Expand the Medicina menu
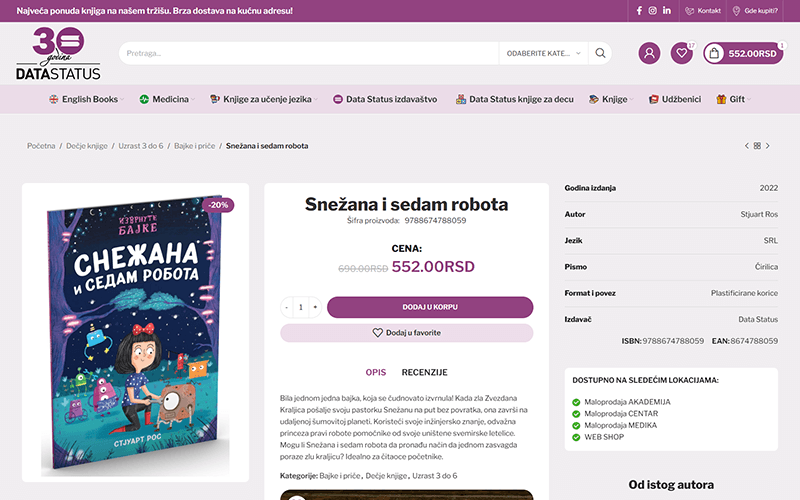The height and width of the screenshot is (500, 800). pos(167,99)
